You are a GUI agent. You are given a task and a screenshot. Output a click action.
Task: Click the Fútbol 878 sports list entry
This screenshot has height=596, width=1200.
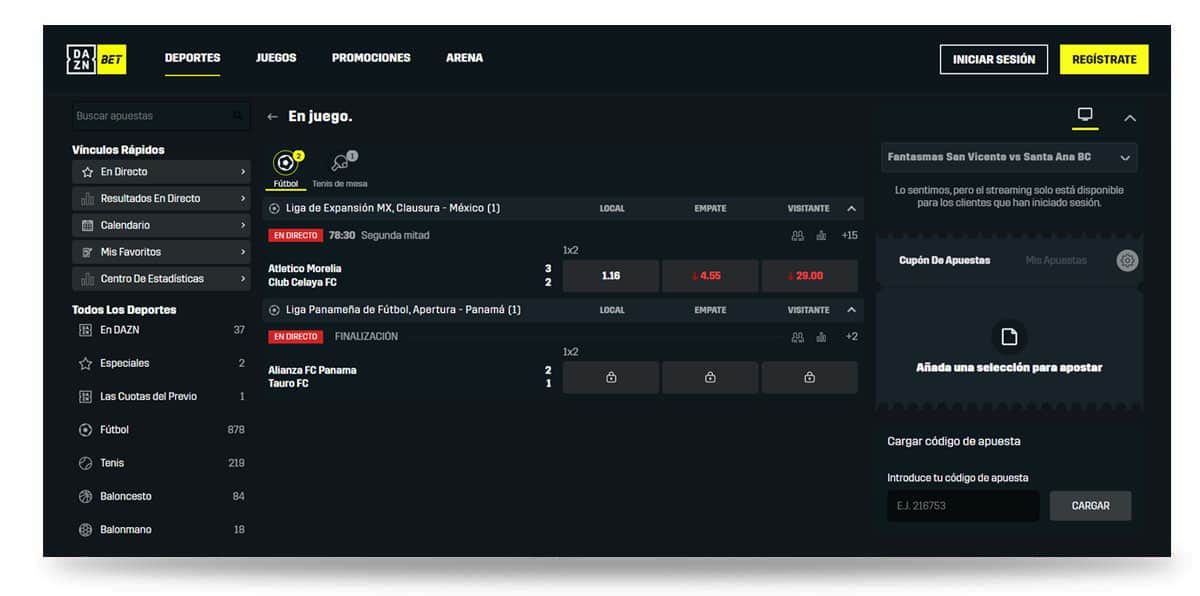(161, 430)
